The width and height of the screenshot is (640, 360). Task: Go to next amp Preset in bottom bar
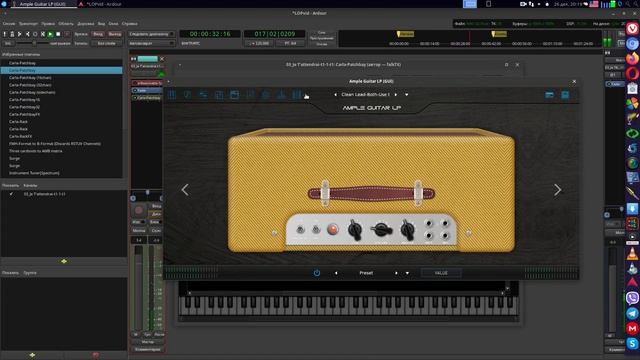tap(396, 273)
